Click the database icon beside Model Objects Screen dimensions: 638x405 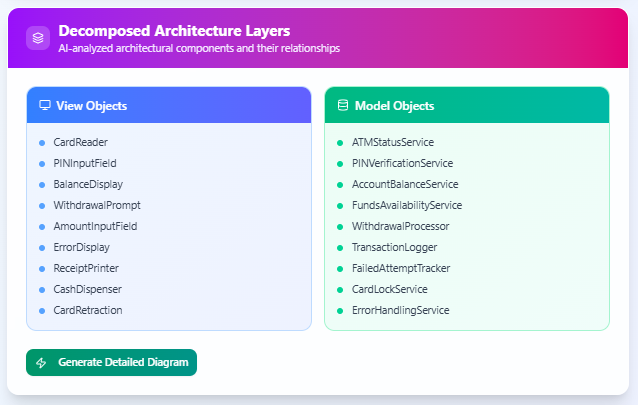coord(343,105)
